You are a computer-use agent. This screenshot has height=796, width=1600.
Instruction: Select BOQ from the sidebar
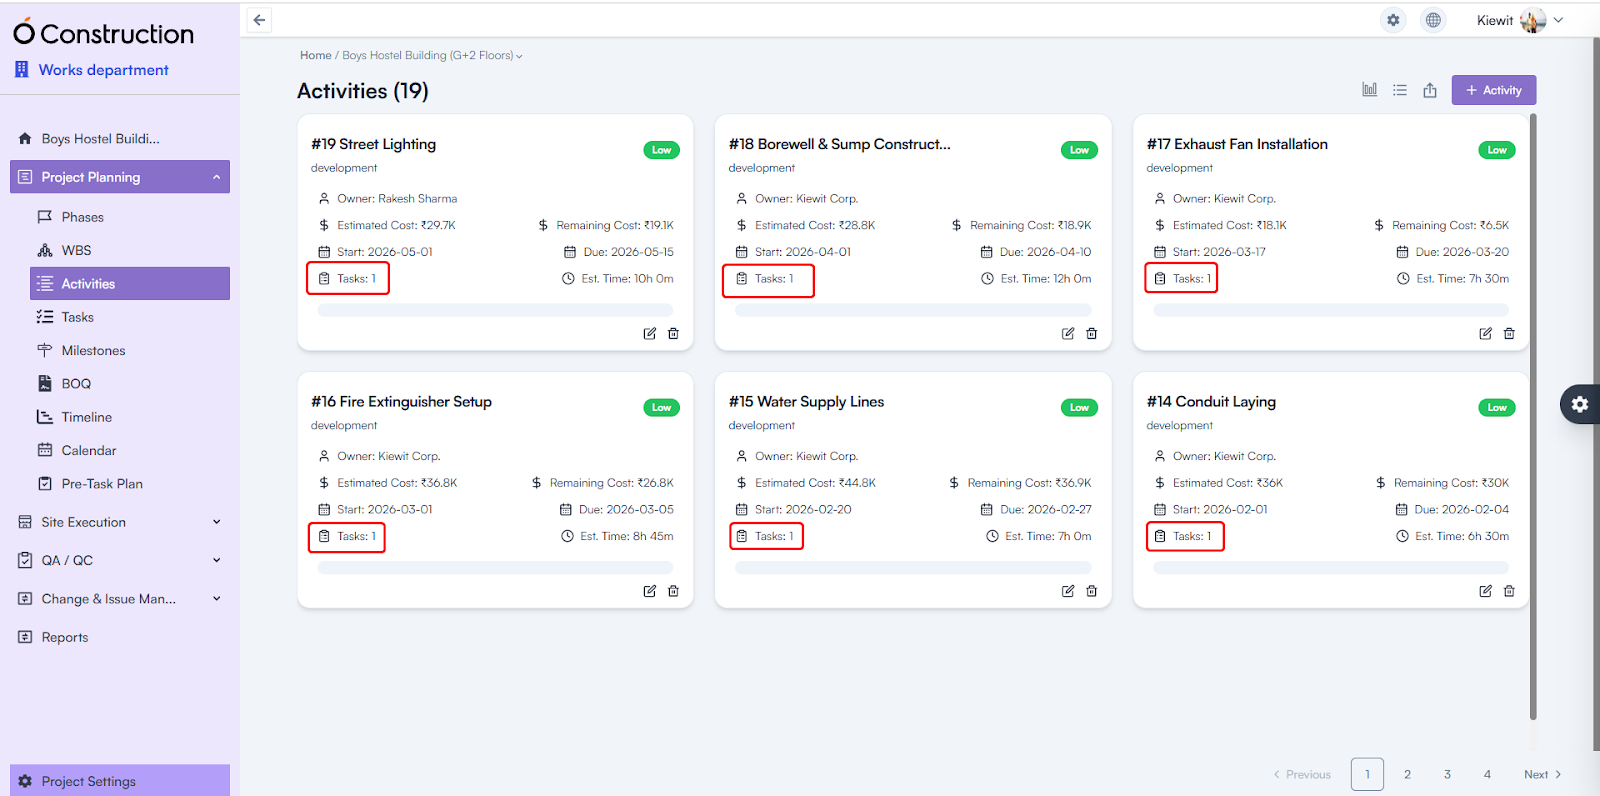coord(76,384)
